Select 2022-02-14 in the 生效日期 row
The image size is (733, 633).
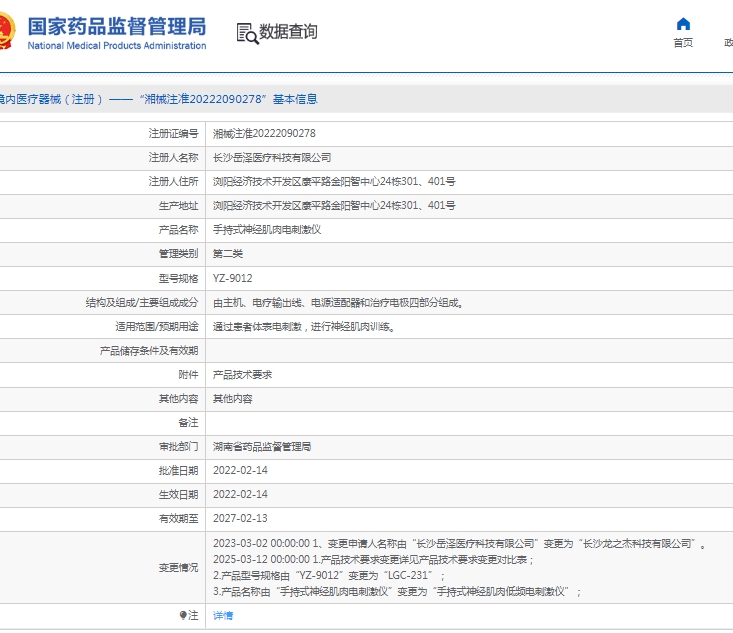point(240,494)
